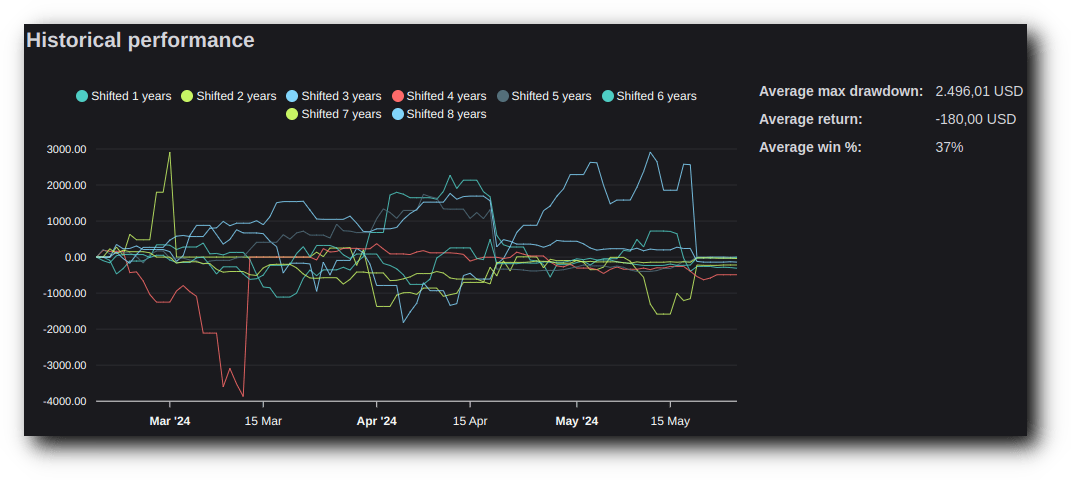1071x480 pixels.
Task: Toggle the Shifted 6 years legend label
Action: 656,96
